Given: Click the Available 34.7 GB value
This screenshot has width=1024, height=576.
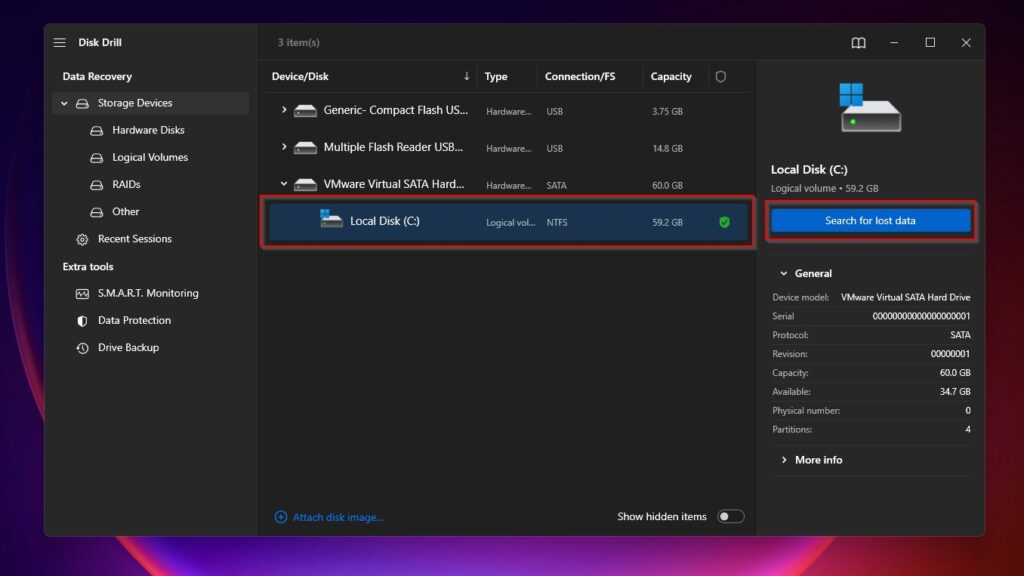Looking at the screenshot, I should 955,392.
